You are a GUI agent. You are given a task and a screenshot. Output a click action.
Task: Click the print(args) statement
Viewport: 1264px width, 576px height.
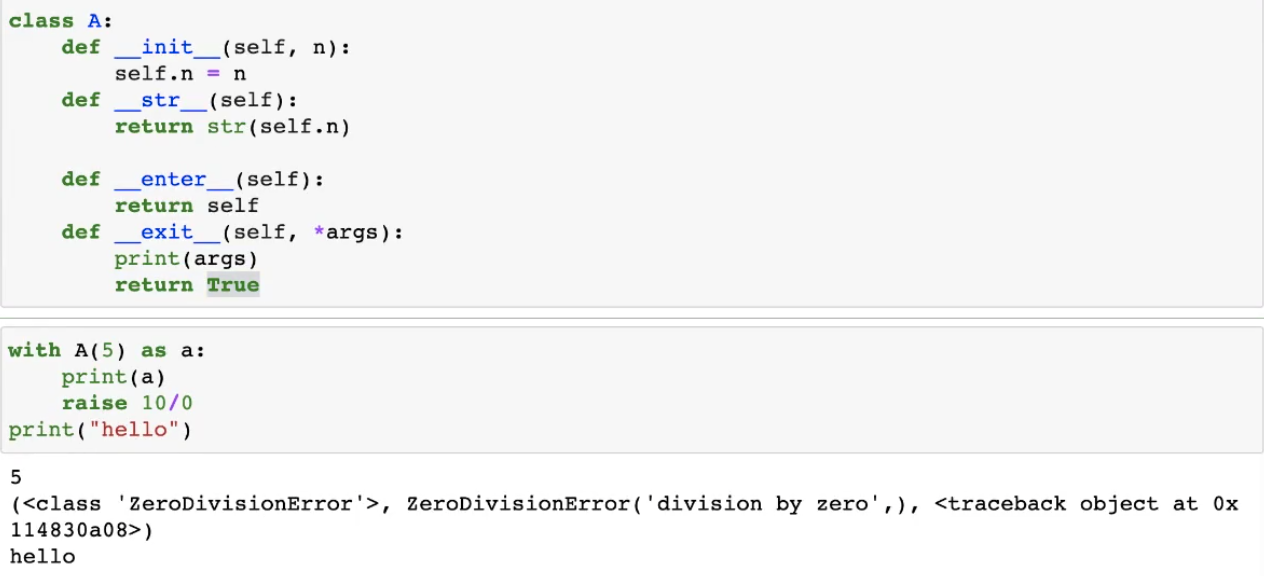186,258
